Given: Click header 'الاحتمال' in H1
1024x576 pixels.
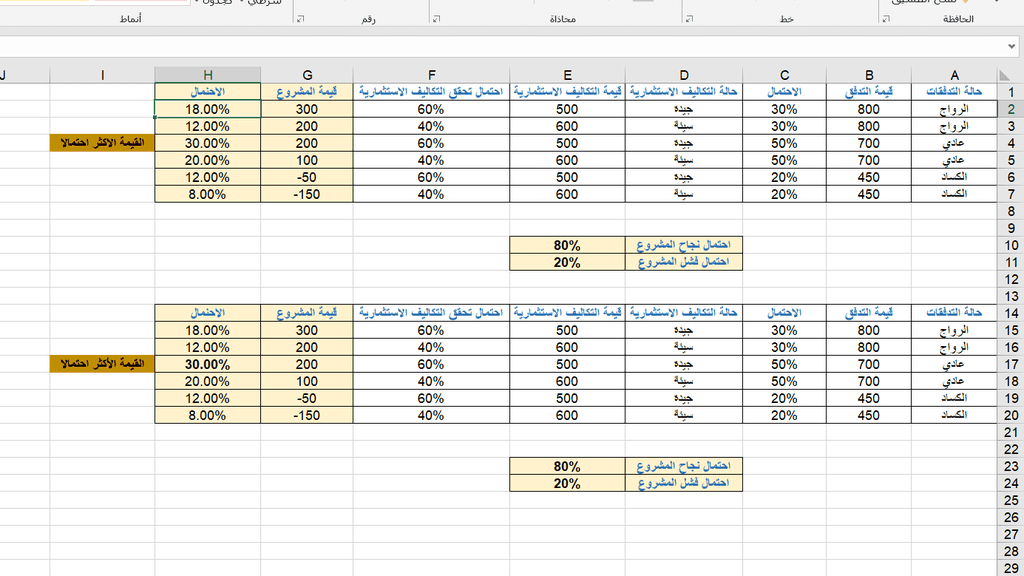Looking at the screenshot, I should (208, 92).
